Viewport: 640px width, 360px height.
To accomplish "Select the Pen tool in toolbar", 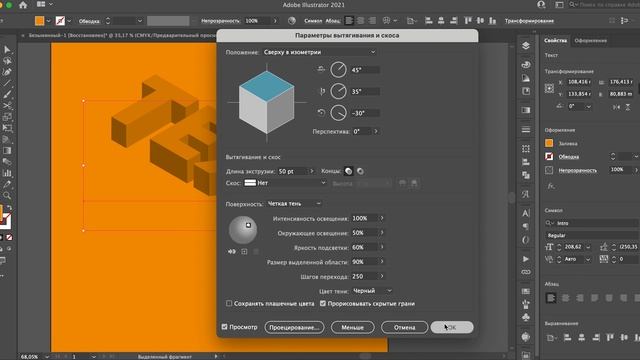I will point(7,72).
